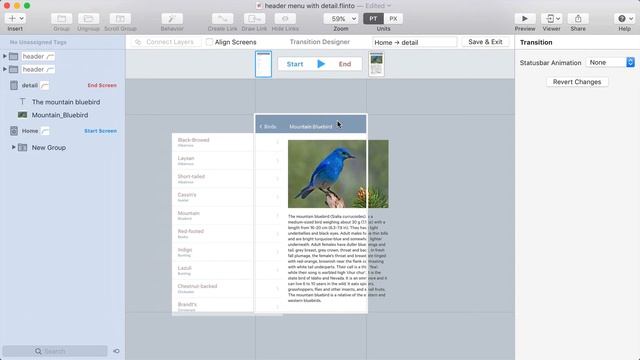Select the bluebird photo on canvas

tap(338, 174)
